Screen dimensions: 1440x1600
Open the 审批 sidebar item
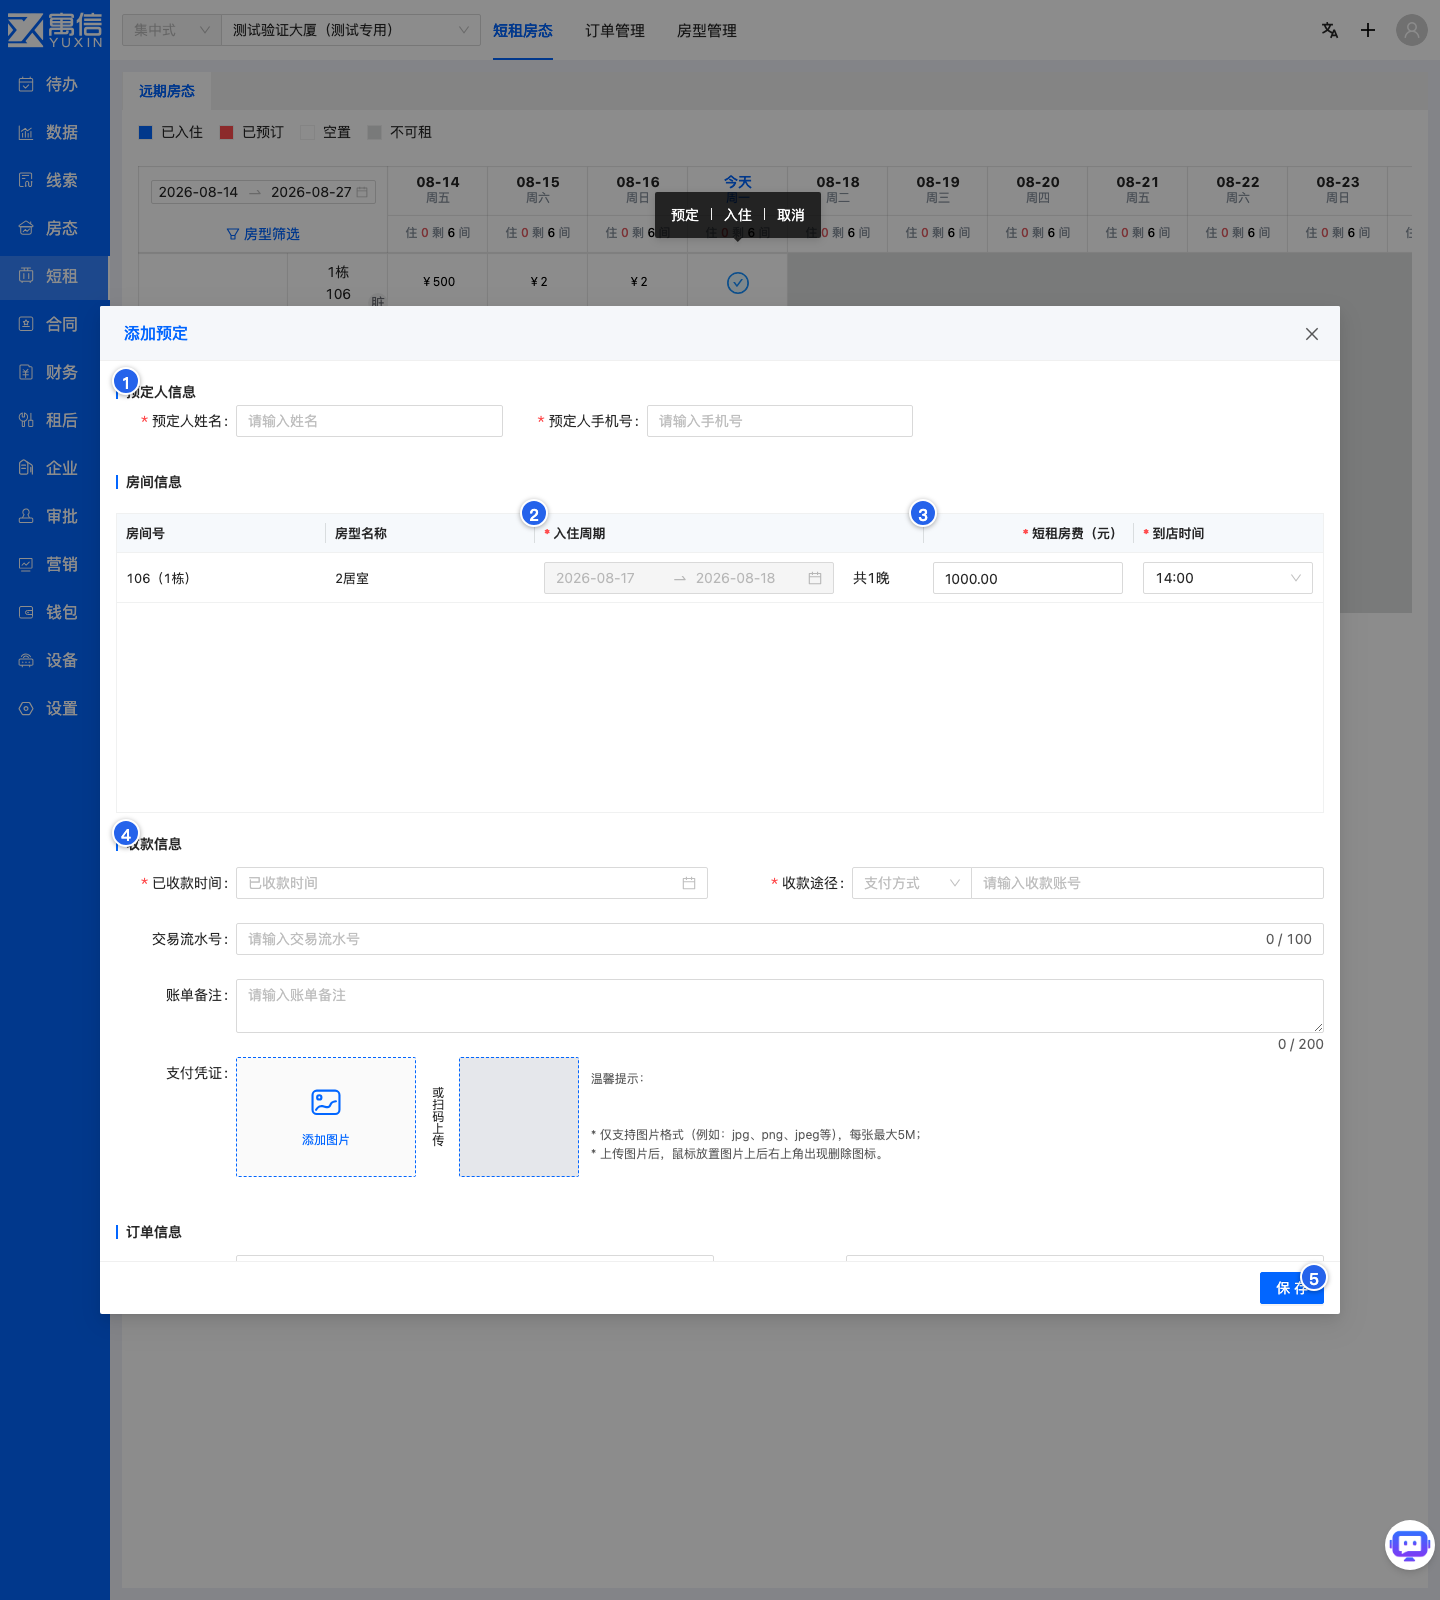pyautogui.click(x=54, y=516)
